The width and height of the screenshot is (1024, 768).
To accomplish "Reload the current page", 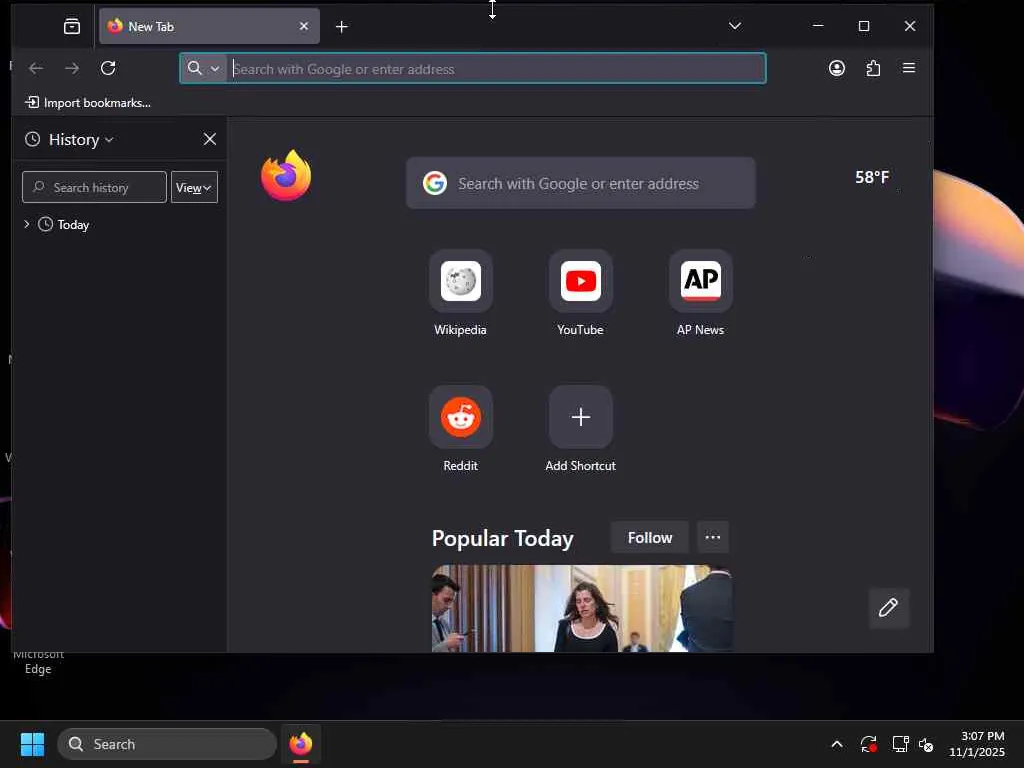I will click(108, 68).
